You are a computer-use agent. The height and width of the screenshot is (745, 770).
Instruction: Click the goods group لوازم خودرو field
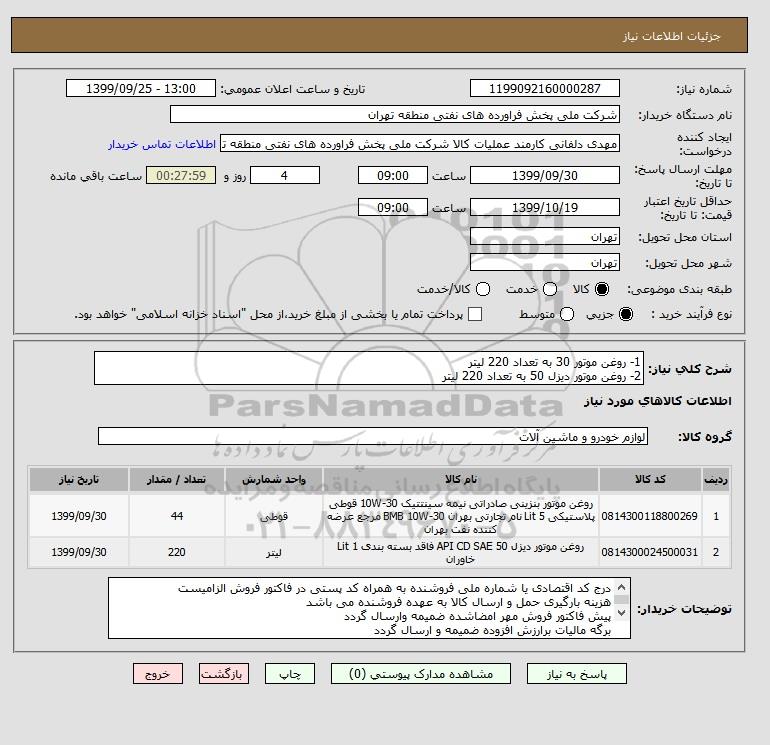pos(373,436)
